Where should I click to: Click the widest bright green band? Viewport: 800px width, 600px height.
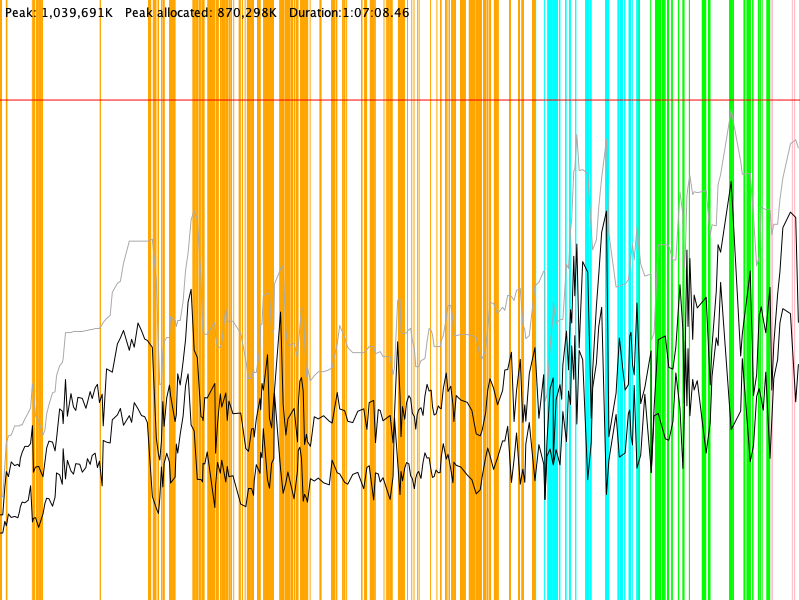point(660,300)
